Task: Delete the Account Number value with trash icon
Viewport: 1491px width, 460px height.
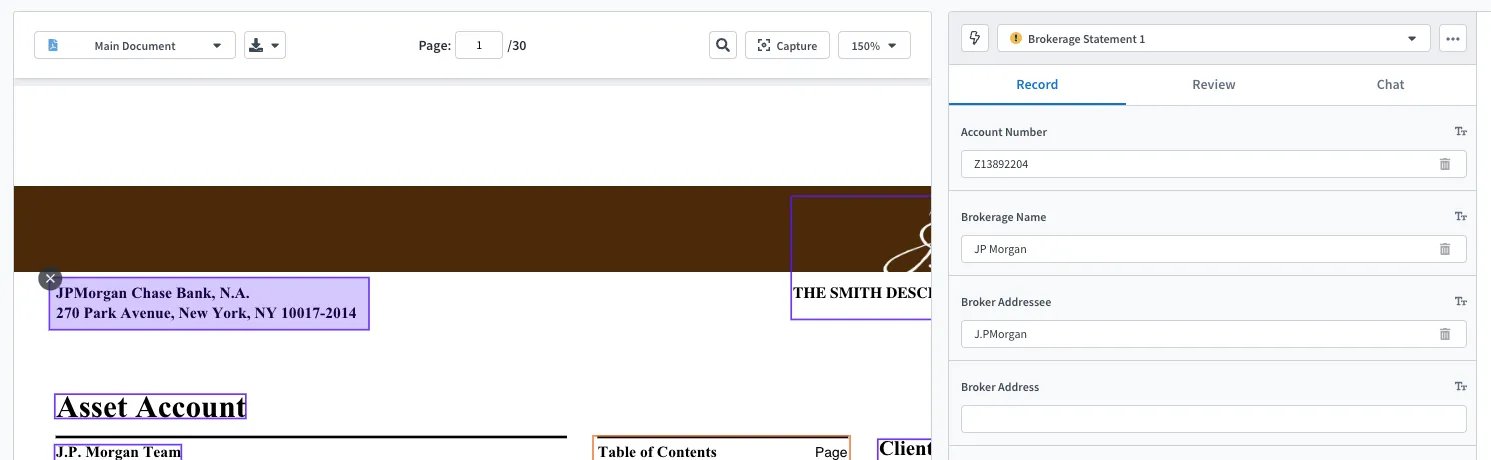Action: point(1445,164)
